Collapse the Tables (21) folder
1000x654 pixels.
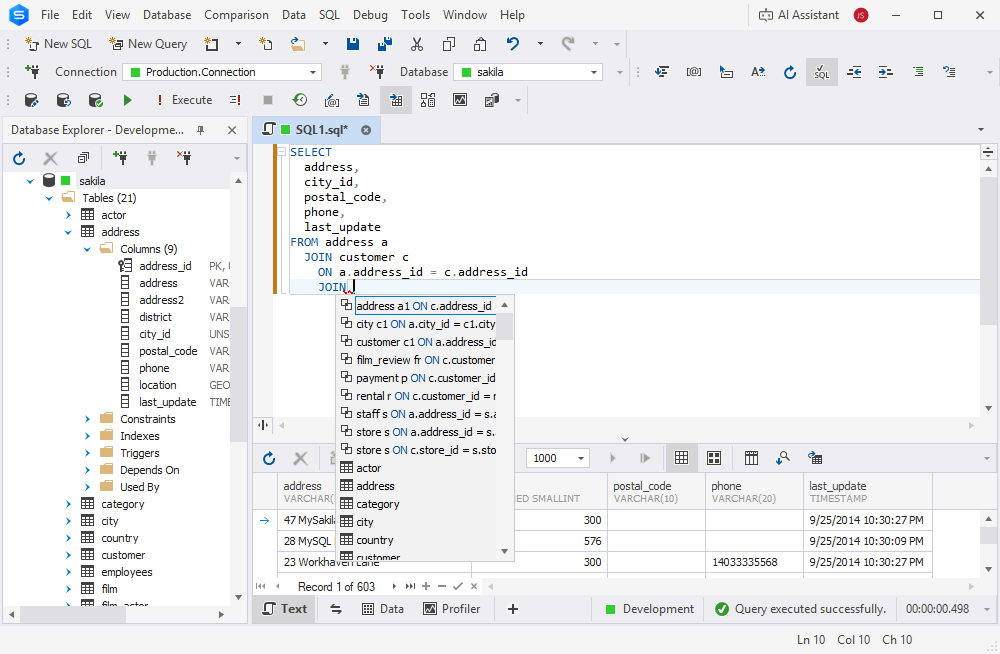pyautogui.click(x=49, y=198)
